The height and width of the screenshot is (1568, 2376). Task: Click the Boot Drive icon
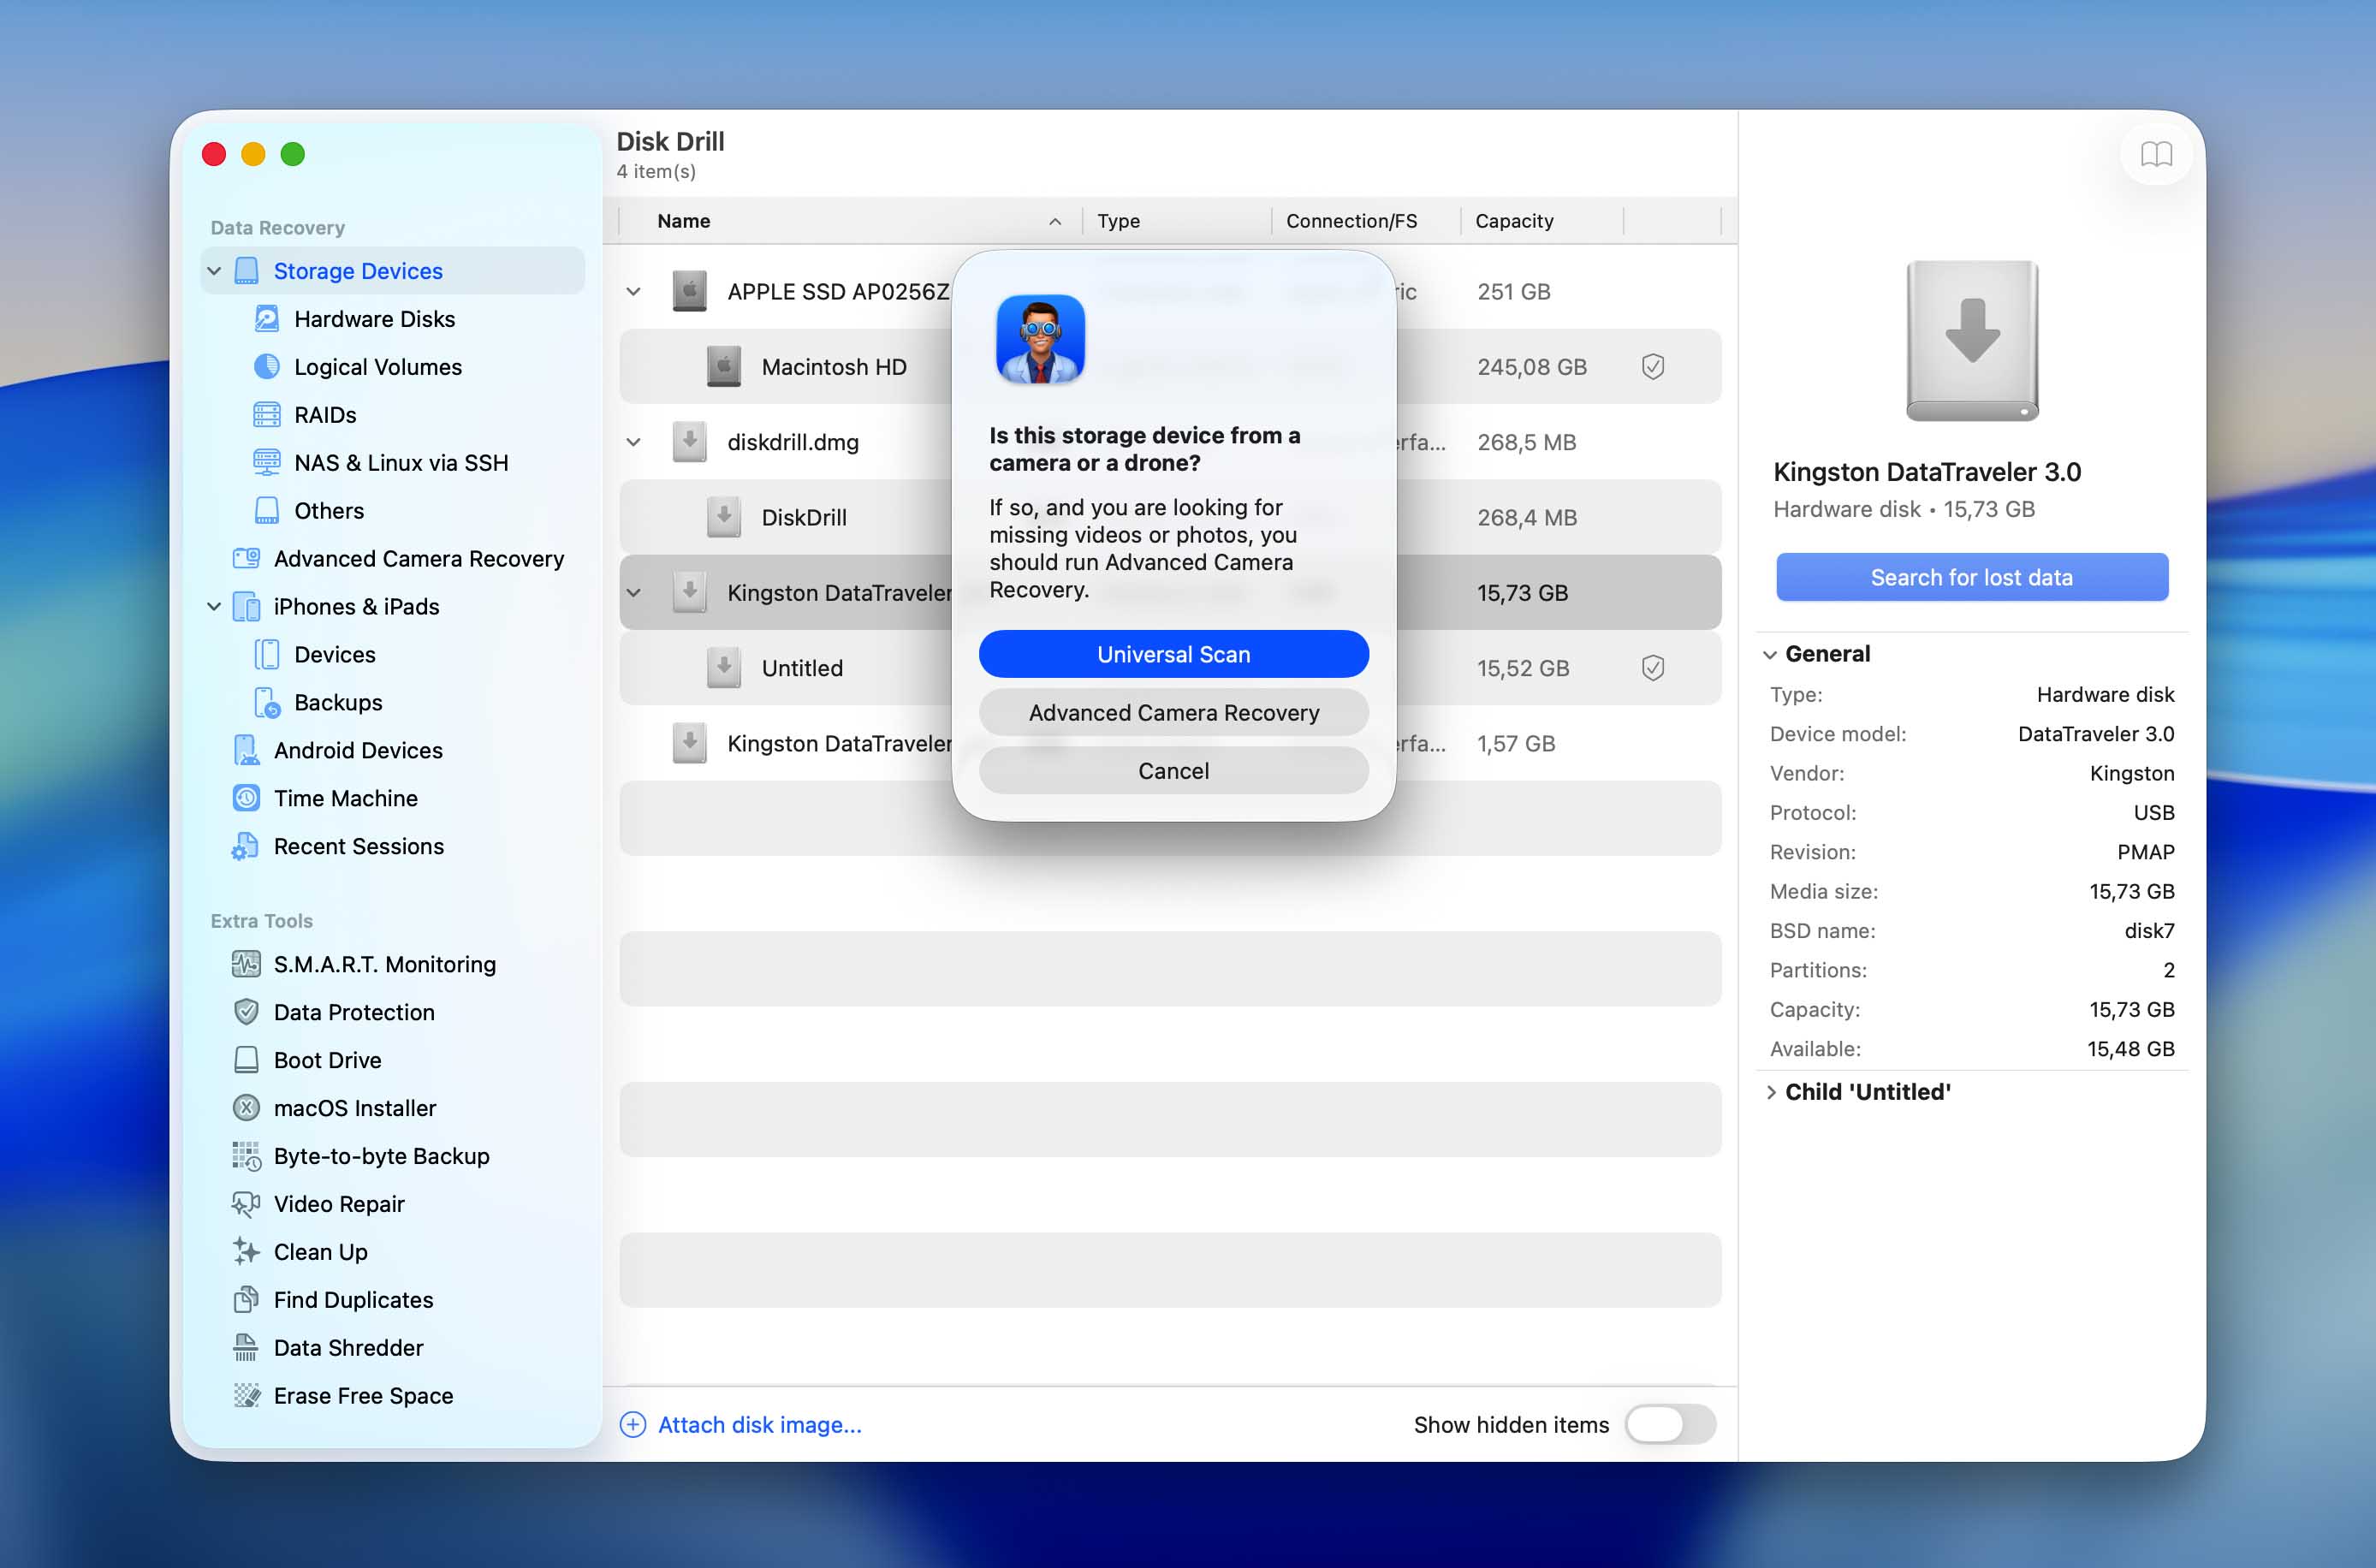pos(246,1061)
